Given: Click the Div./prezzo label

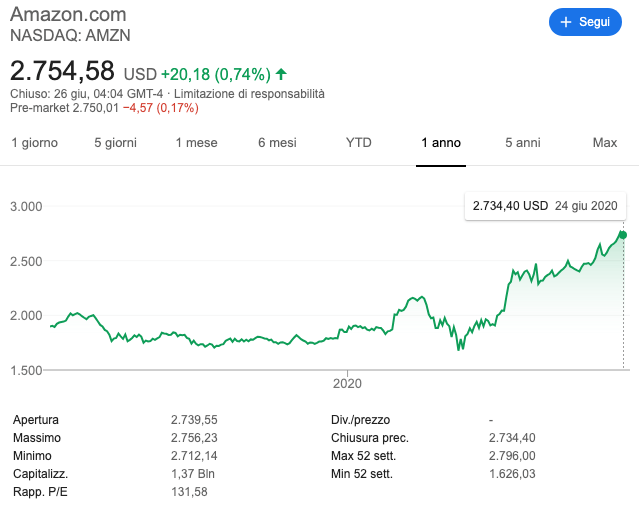Looking at the screenshot, I should click(360, 420).
